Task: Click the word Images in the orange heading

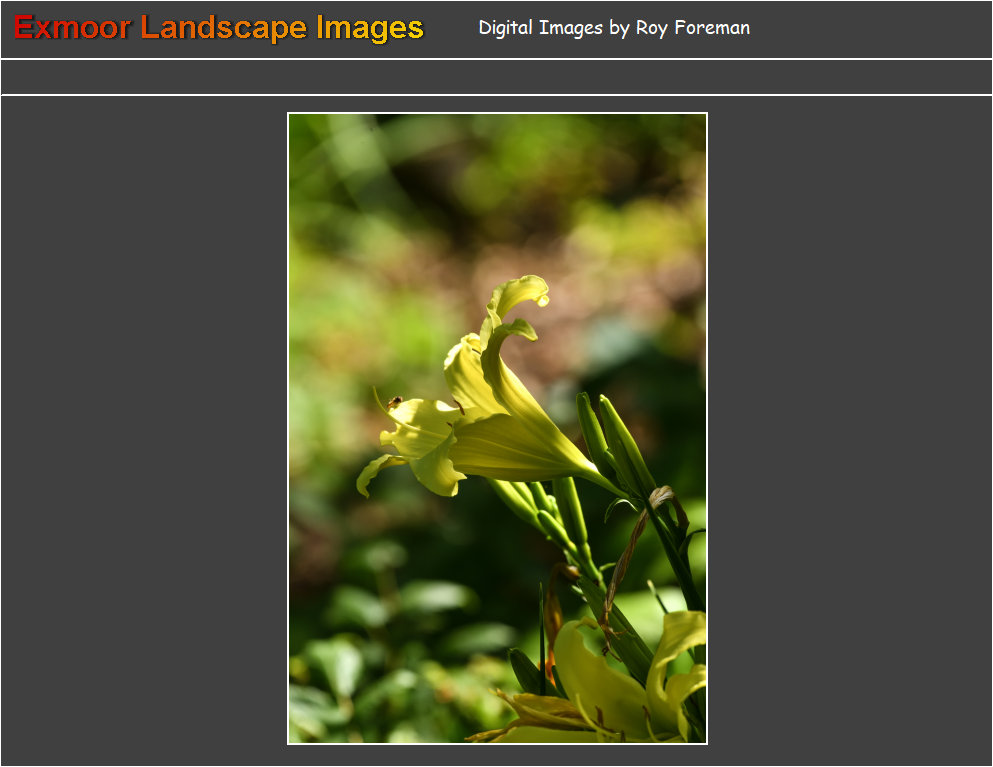Action: (x=370, y=28)
